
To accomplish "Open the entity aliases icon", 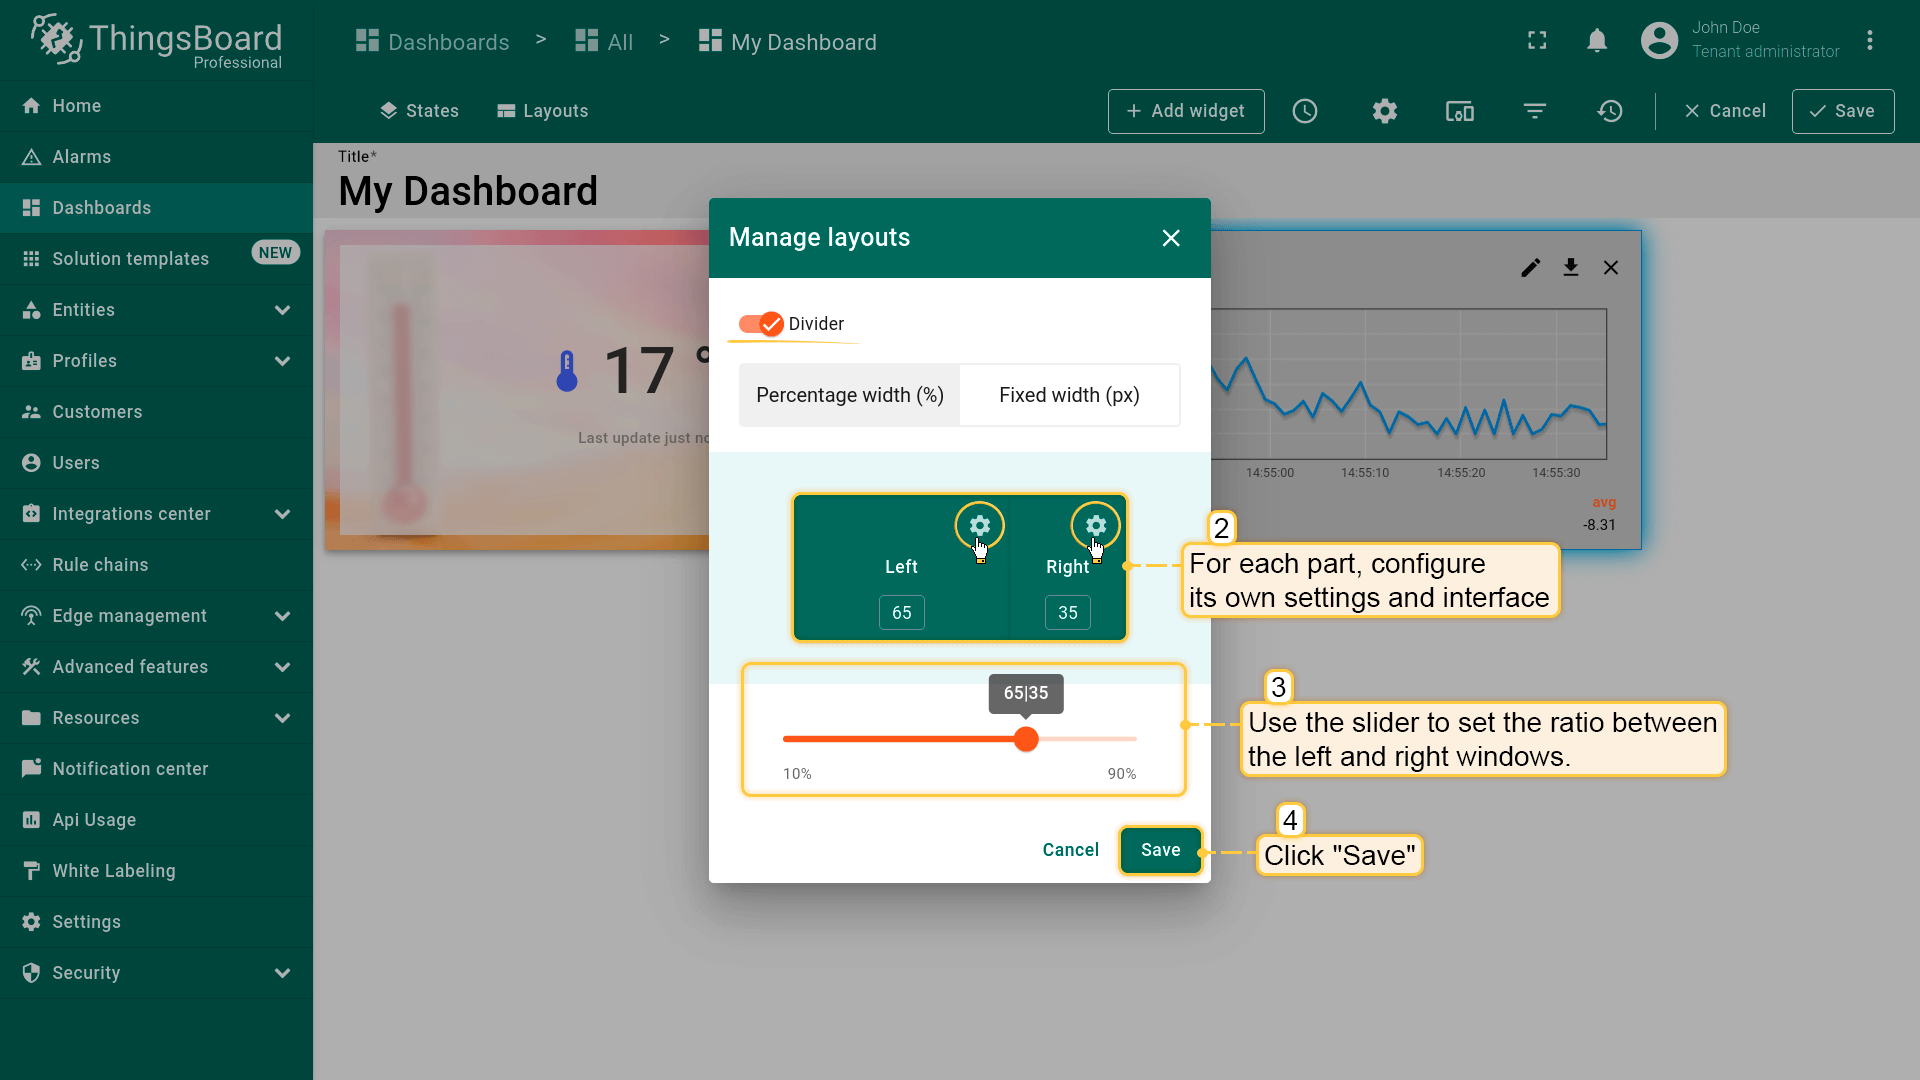I will coord(1460,111).
